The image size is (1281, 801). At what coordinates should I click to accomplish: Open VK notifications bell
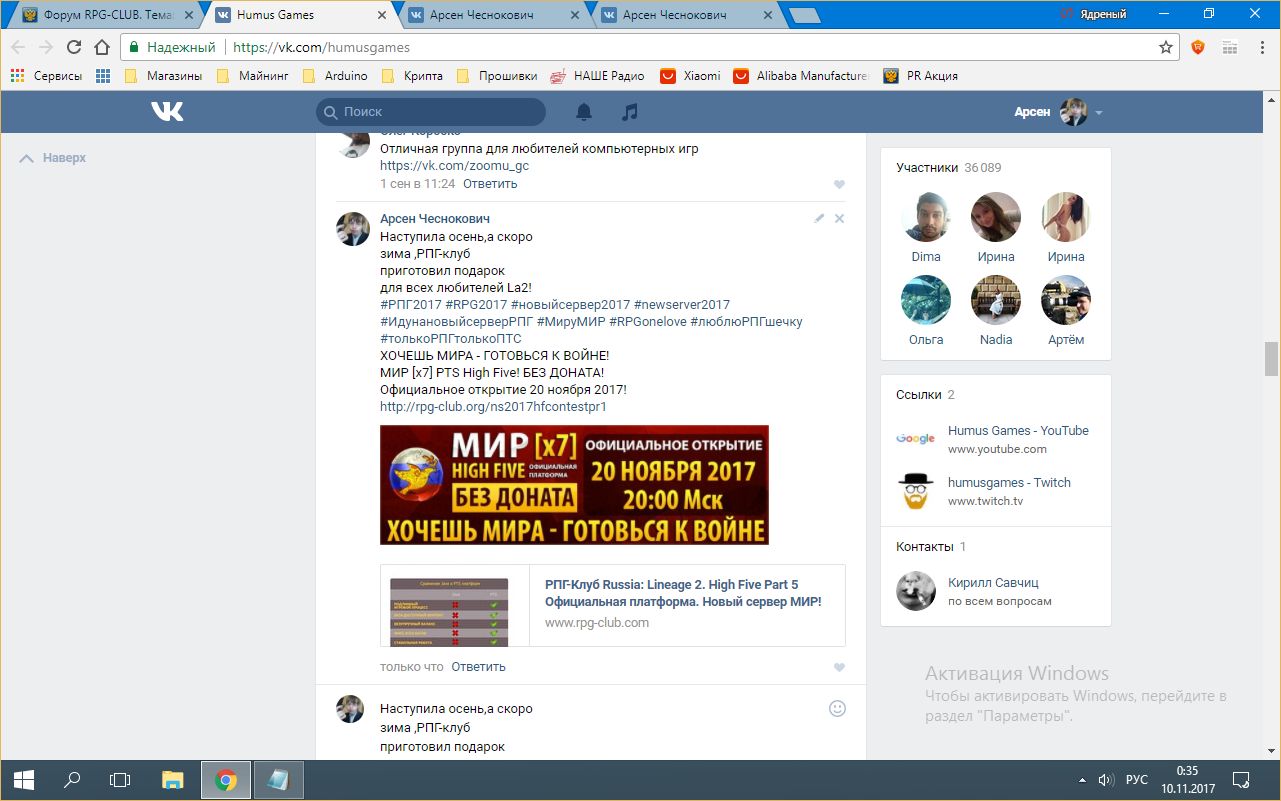pyautogui.click(x=584, y=112)
